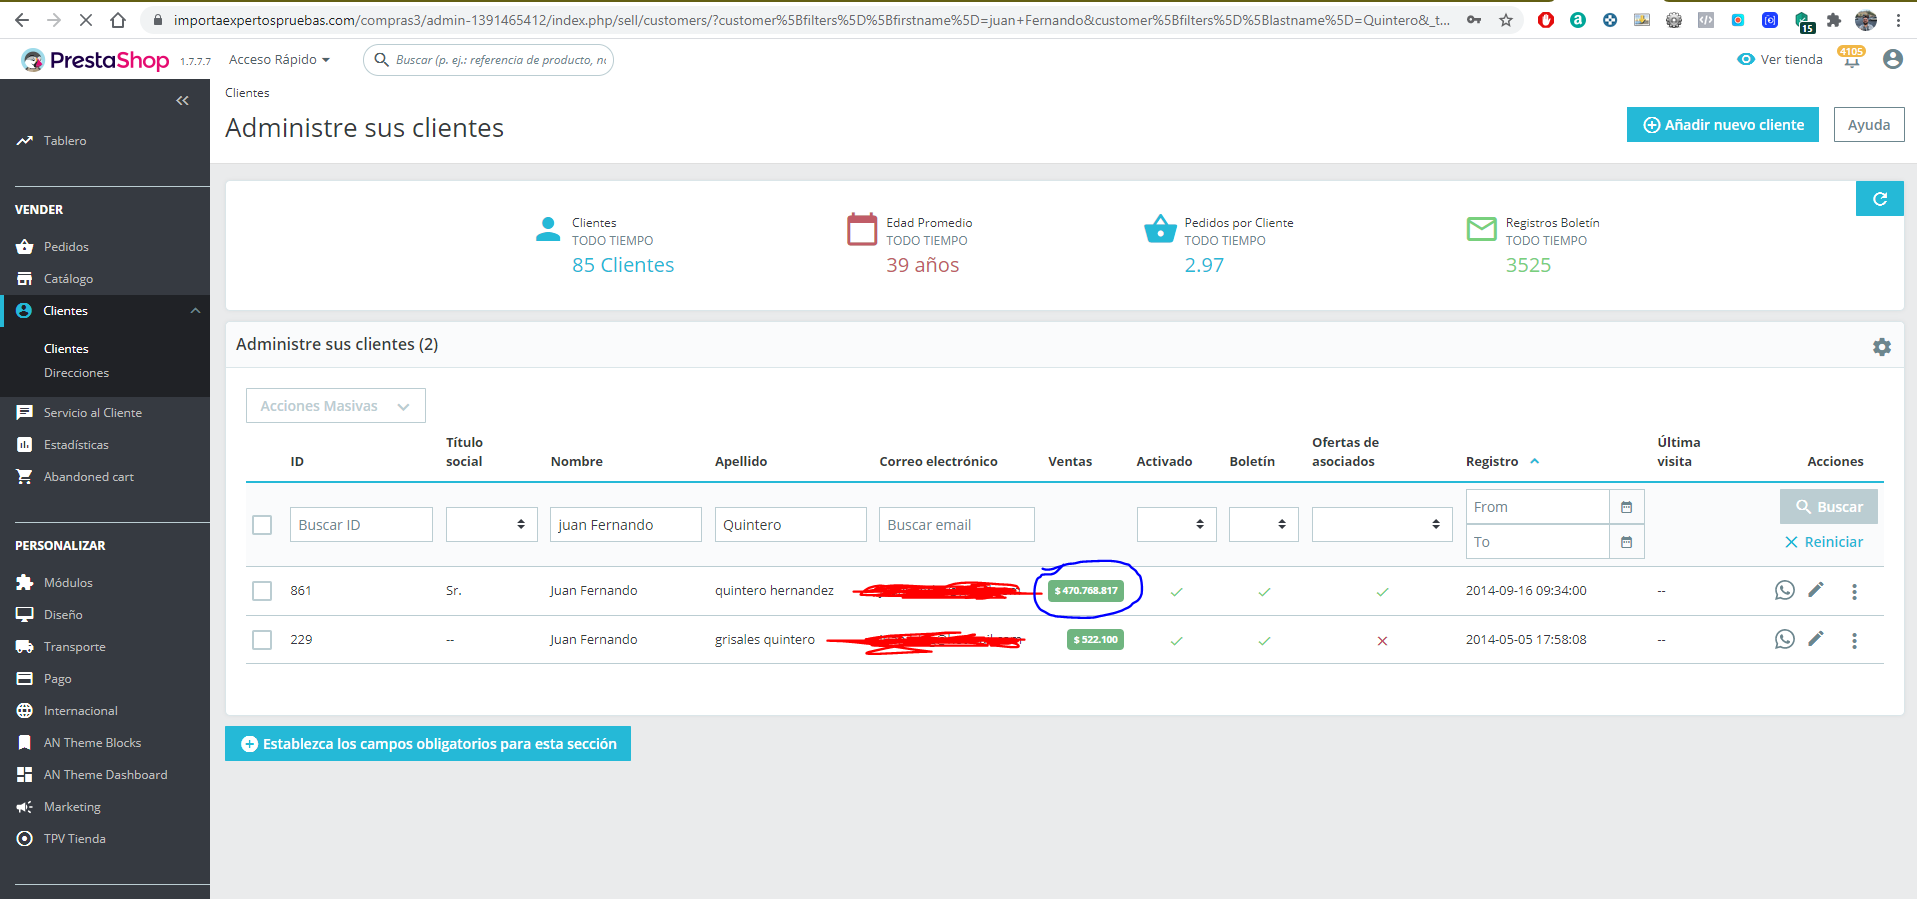Image resolution: width=1917 pixels, height=899 pixels.
Task: Open Boletín filter dropdown
Action: 1264,525
